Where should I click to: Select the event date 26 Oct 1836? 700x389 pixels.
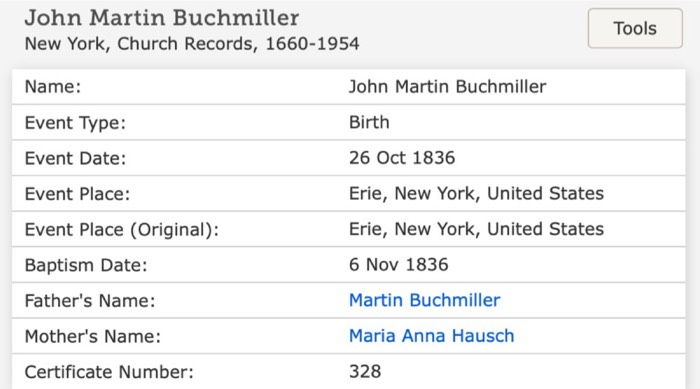click(x=402, y=158)
